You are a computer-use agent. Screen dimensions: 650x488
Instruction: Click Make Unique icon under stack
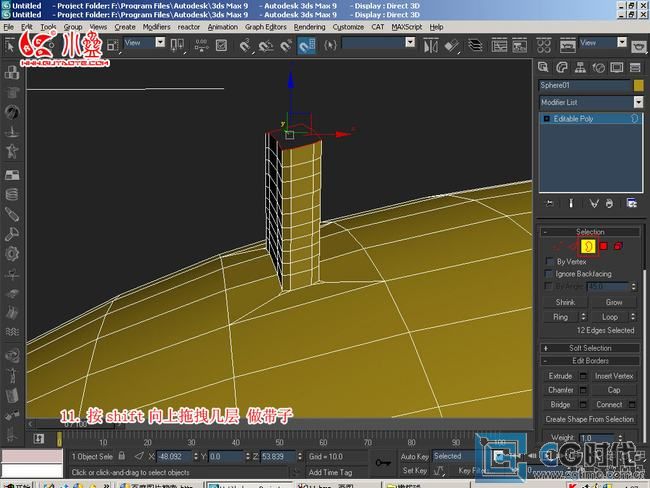pyautogui.click(x=594, y=203)
